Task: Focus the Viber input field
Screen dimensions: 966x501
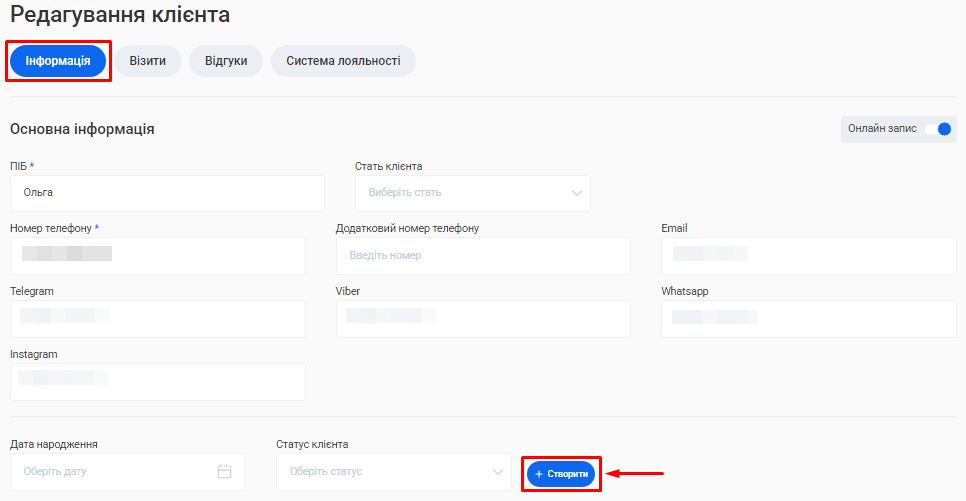Action: (483, 319)
